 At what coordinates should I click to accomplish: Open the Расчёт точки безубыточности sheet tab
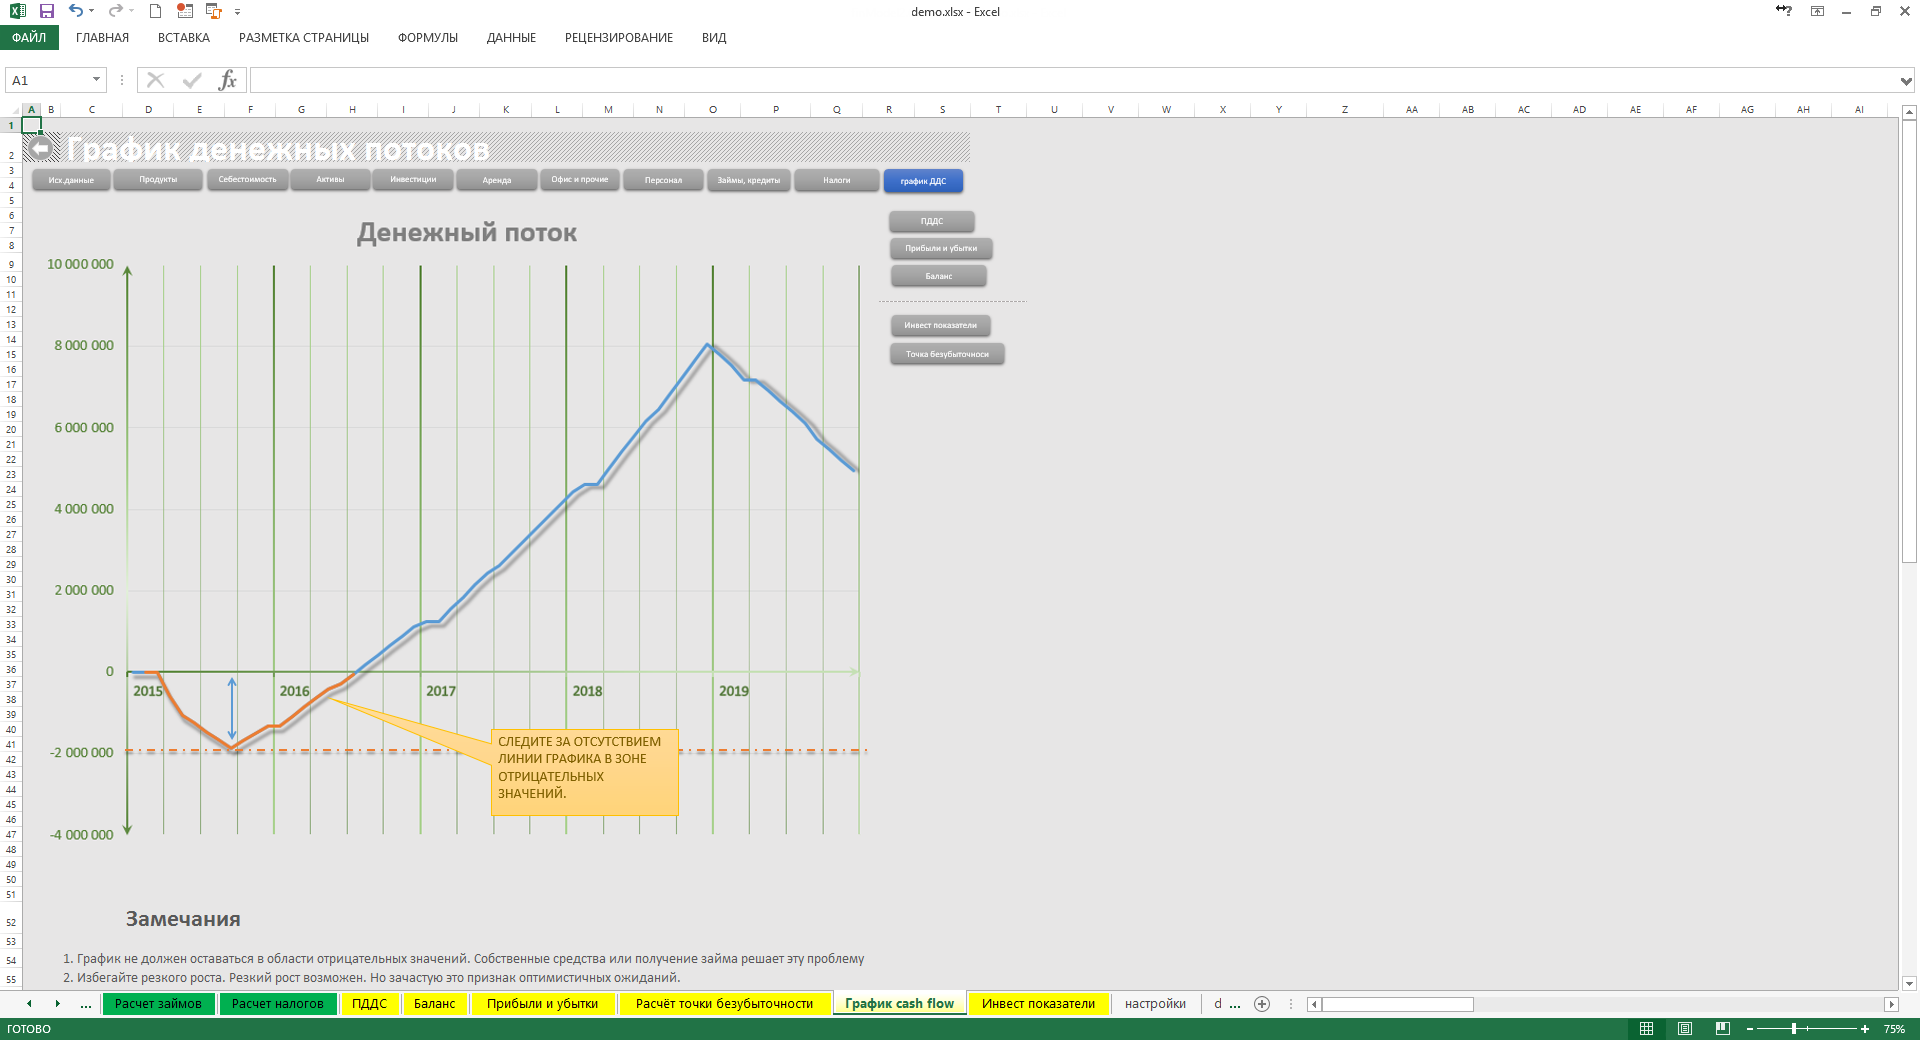point(724,1004)
